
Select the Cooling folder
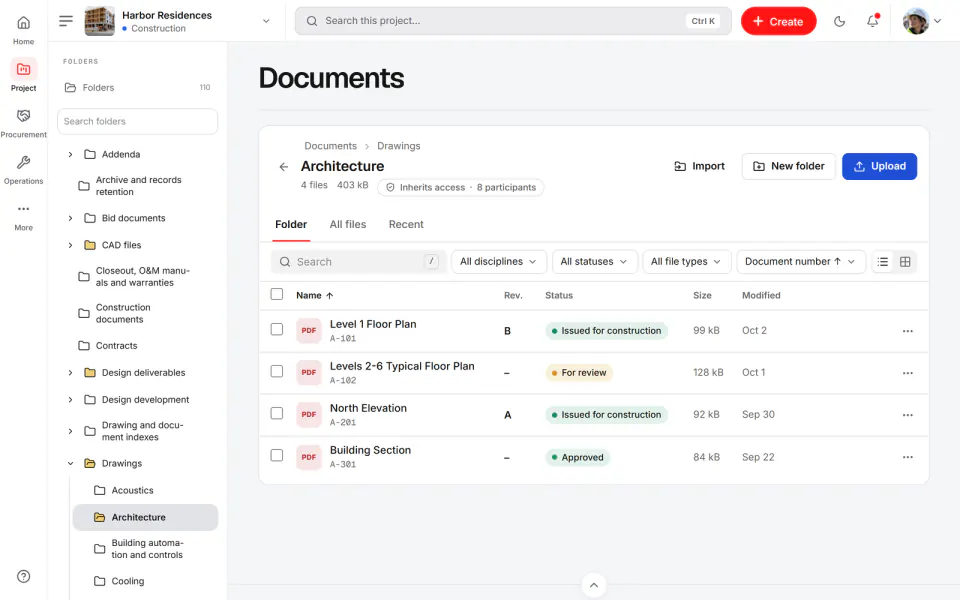point(144,581)
